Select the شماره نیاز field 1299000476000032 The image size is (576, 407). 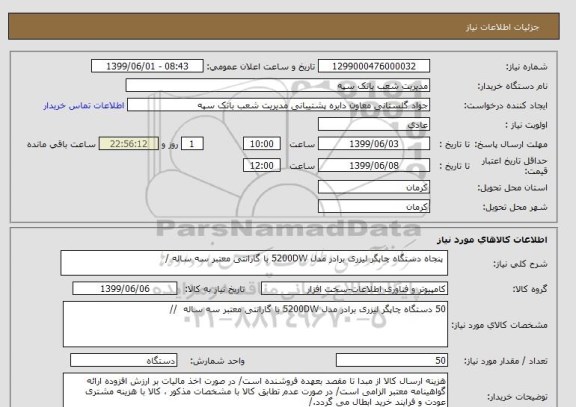[374, 66]
